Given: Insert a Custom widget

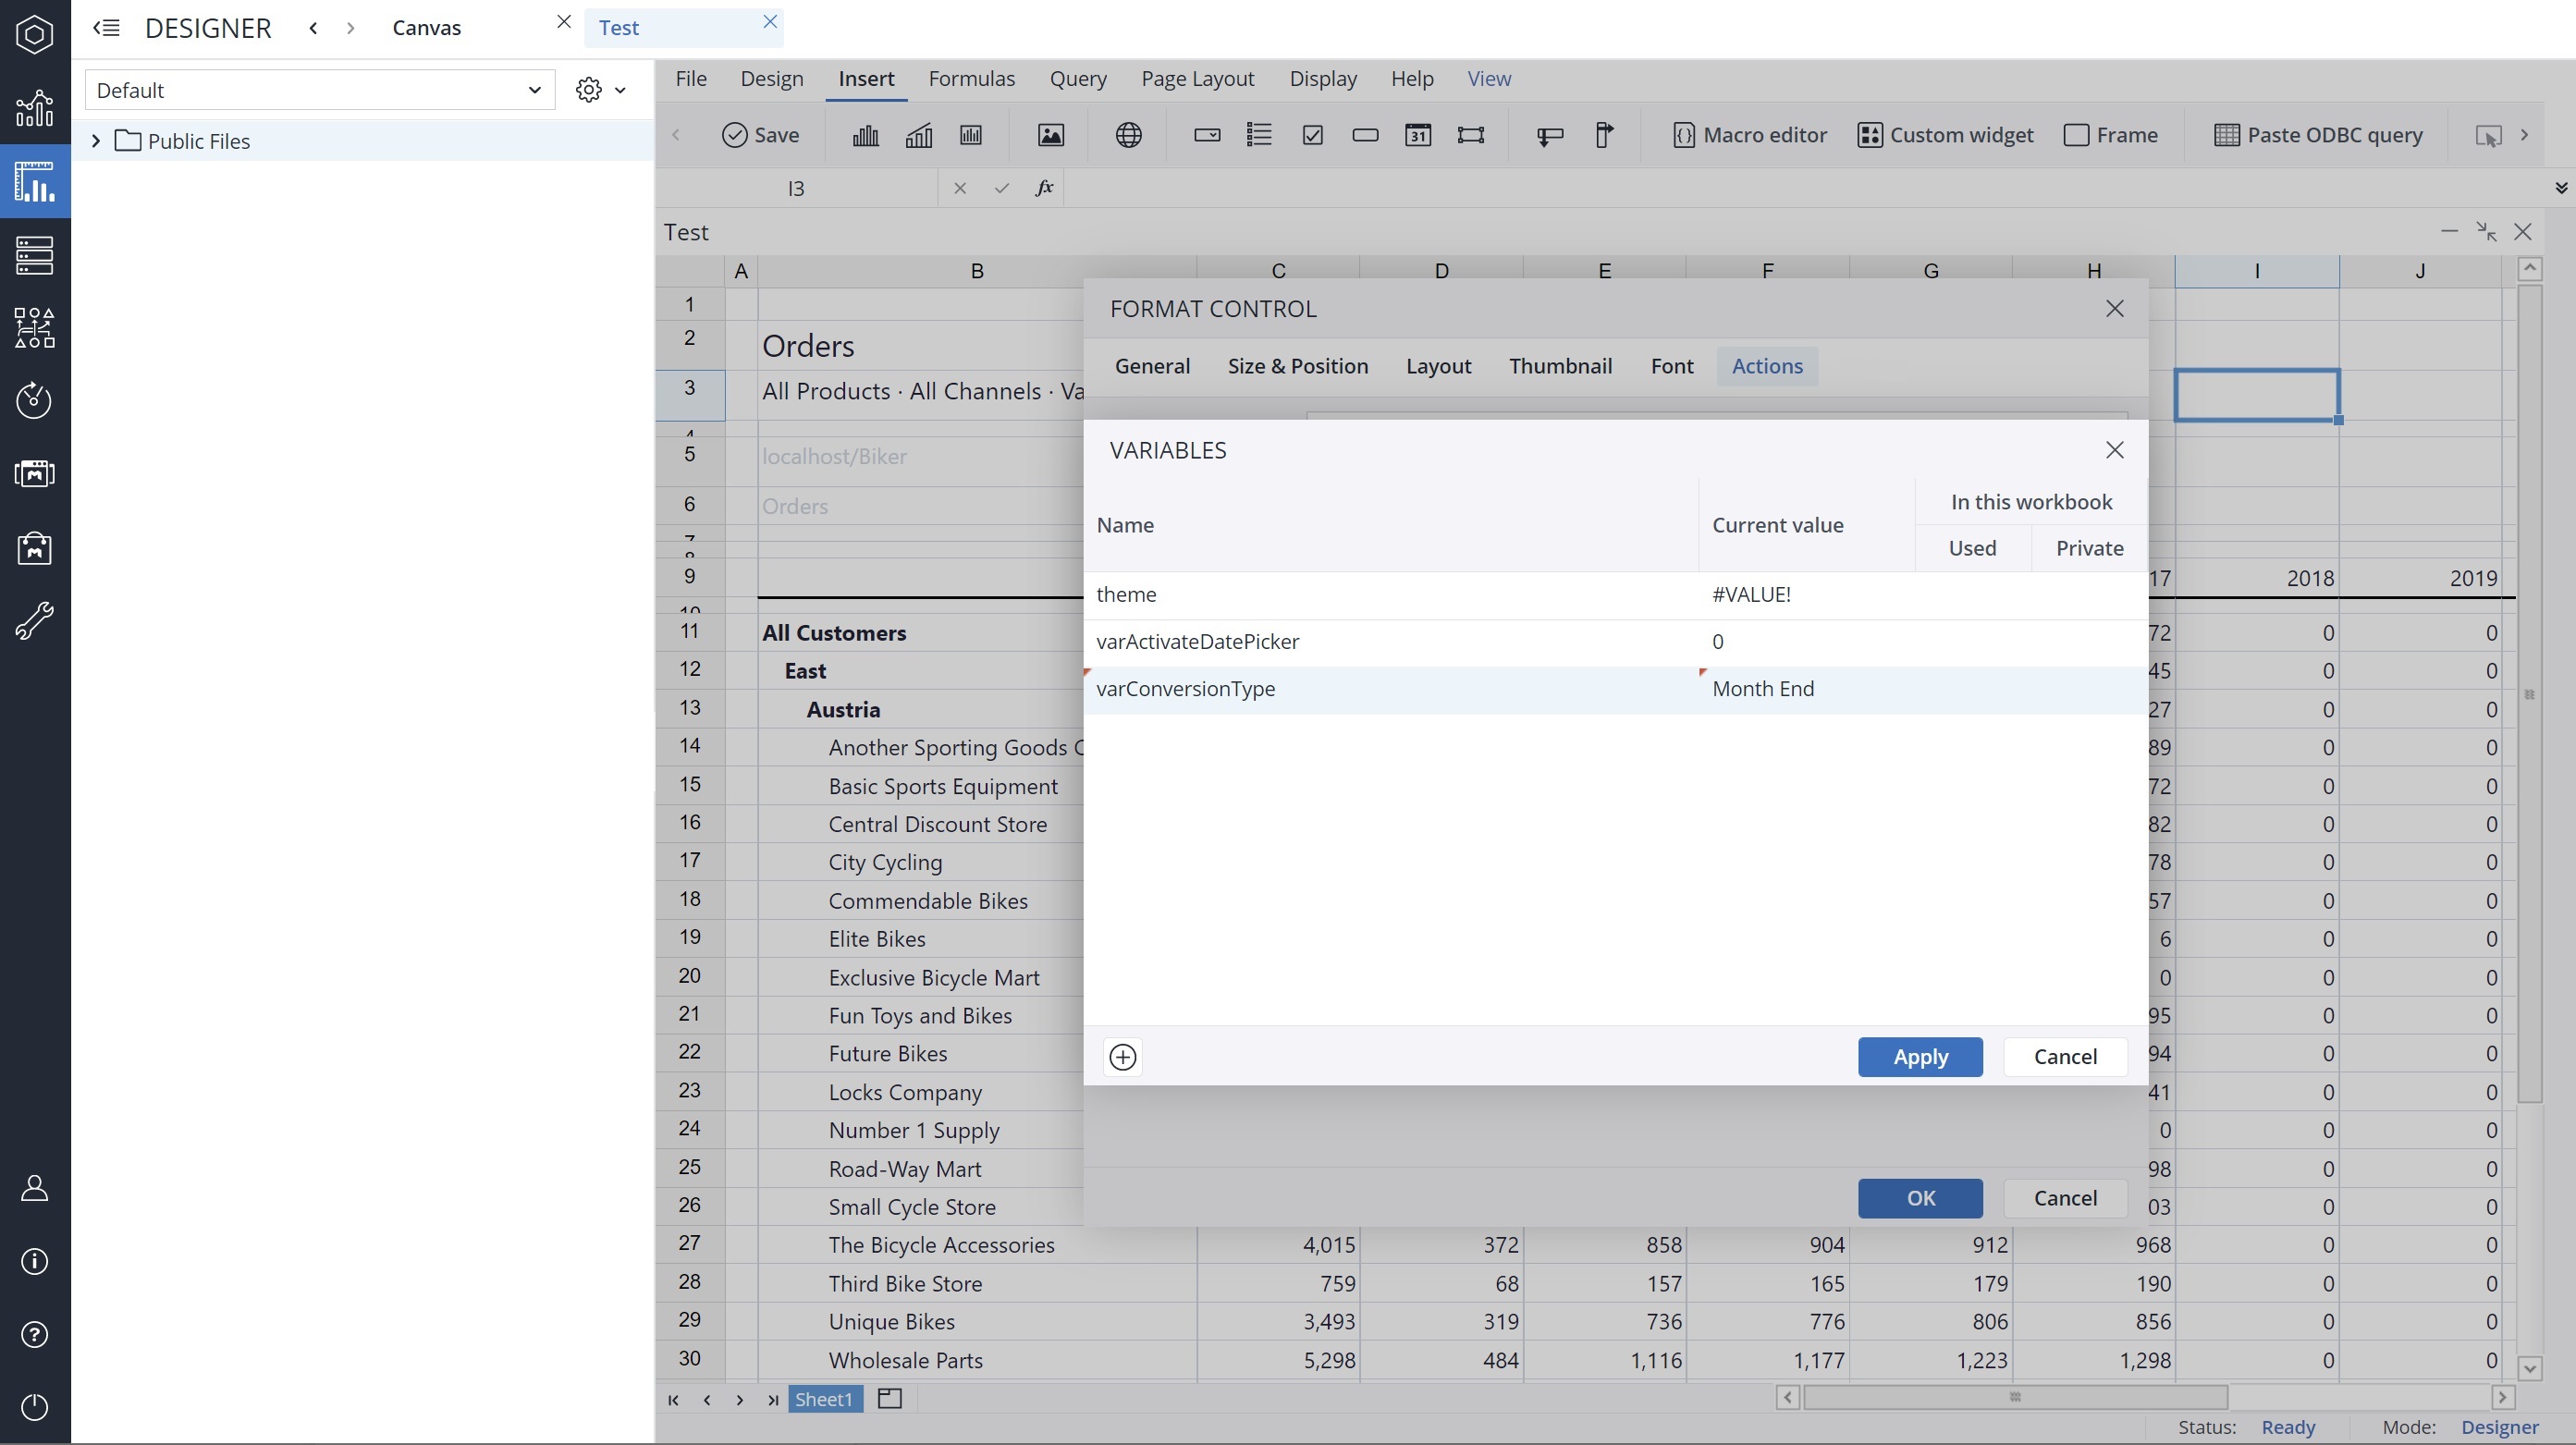Looking at the screenshot, I should point(1945,135).
